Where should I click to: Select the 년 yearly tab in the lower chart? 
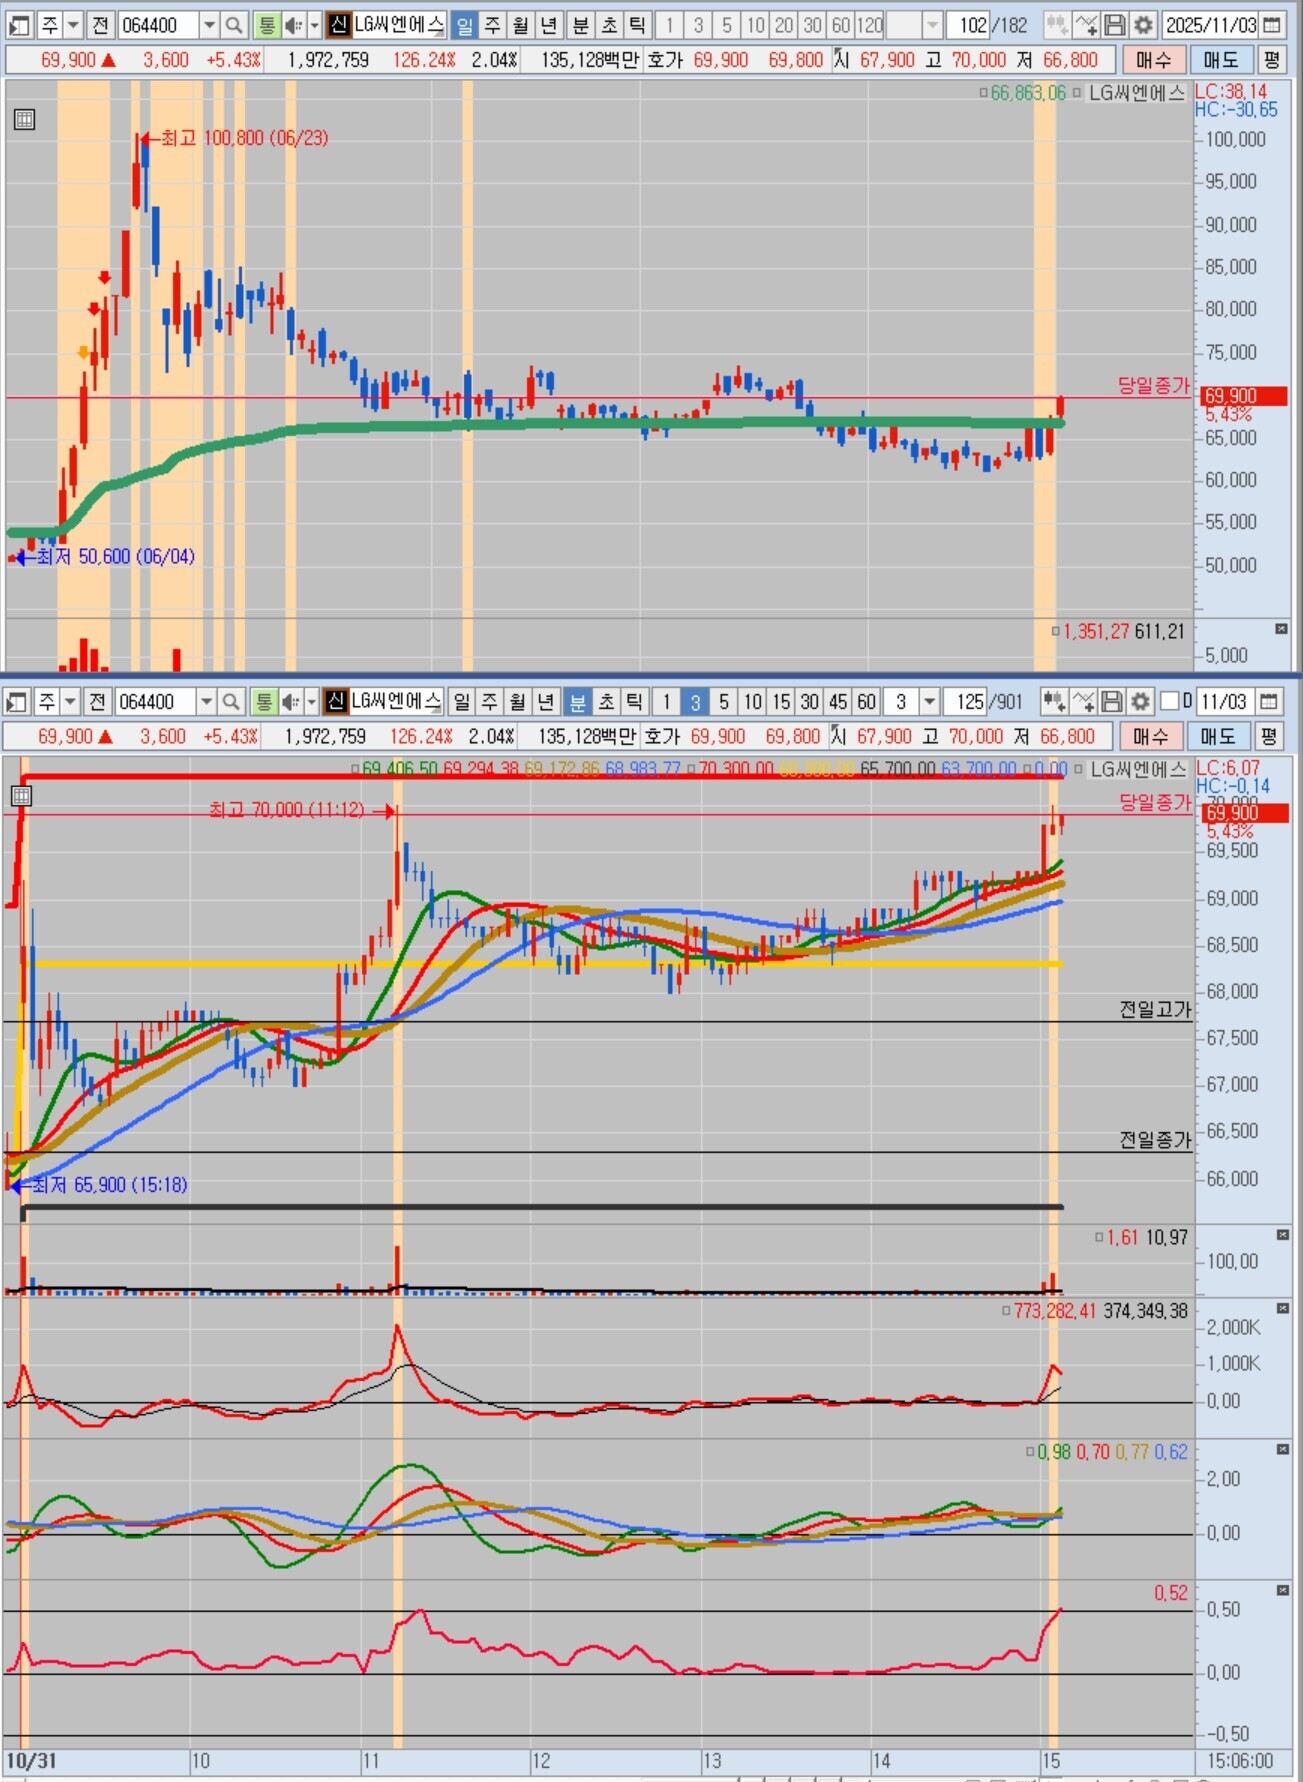546,702
